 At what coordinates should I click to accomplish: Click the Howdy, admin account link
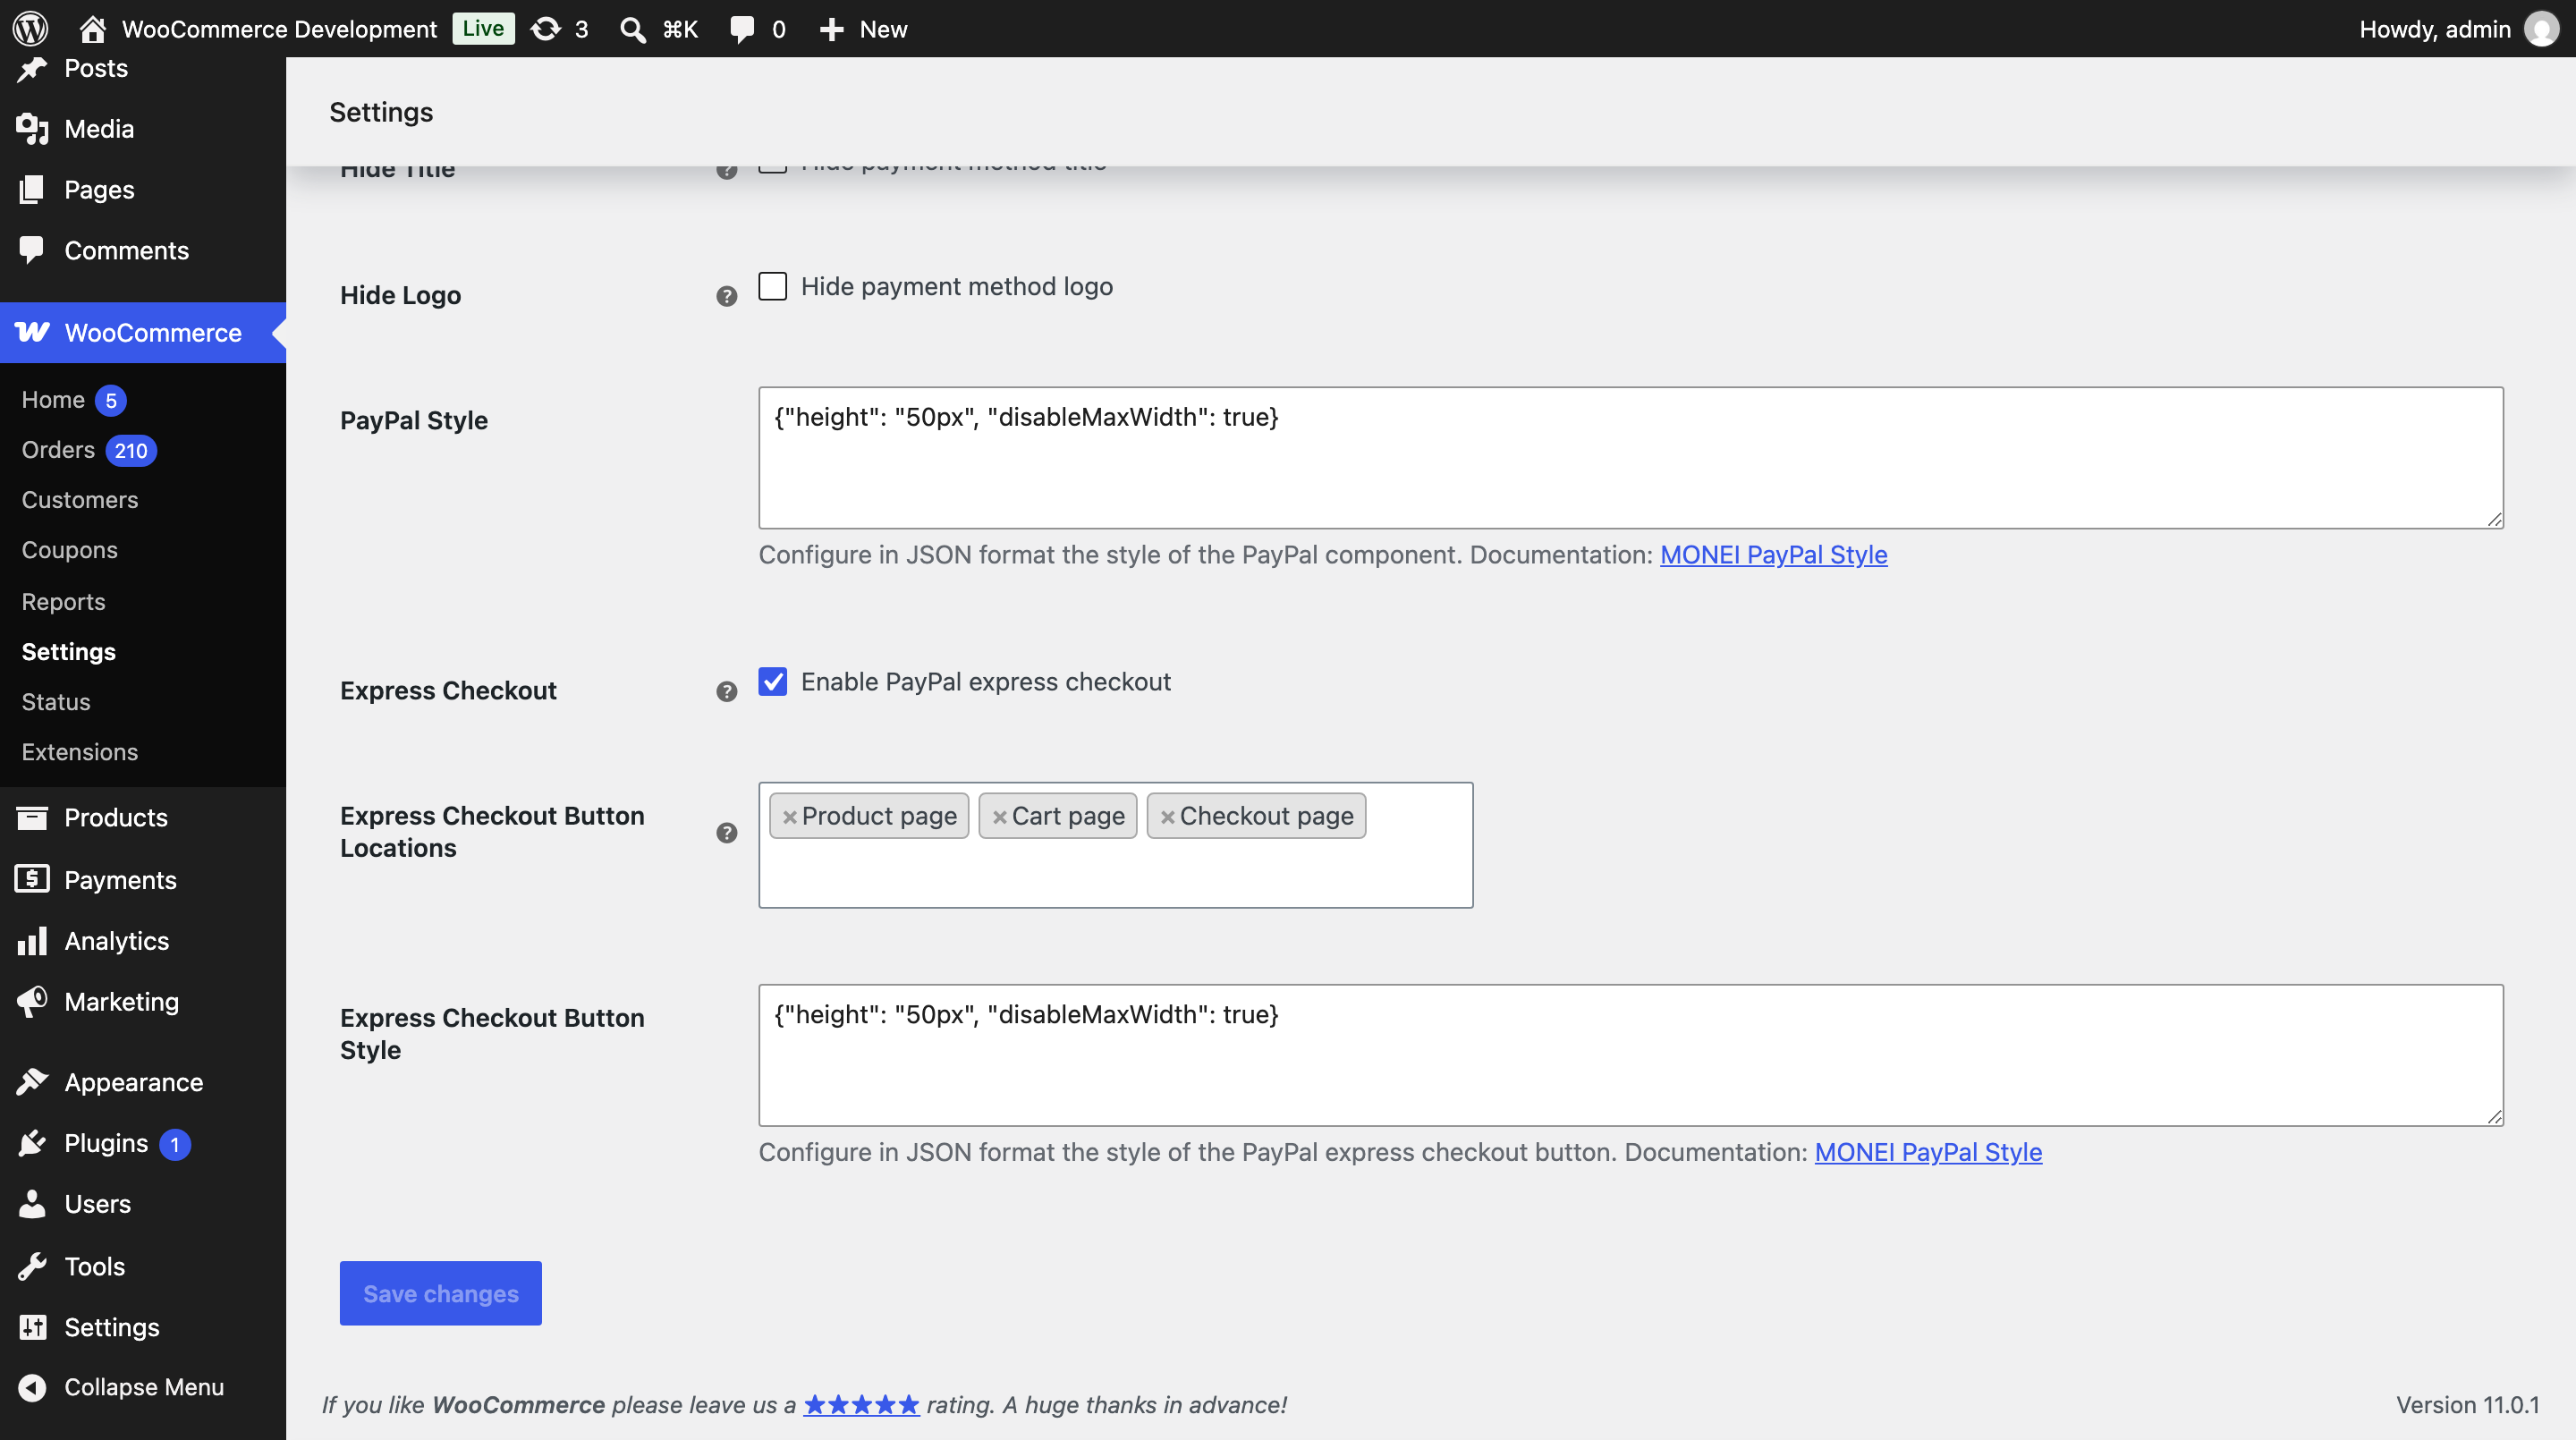click(x=2435, y=29)
